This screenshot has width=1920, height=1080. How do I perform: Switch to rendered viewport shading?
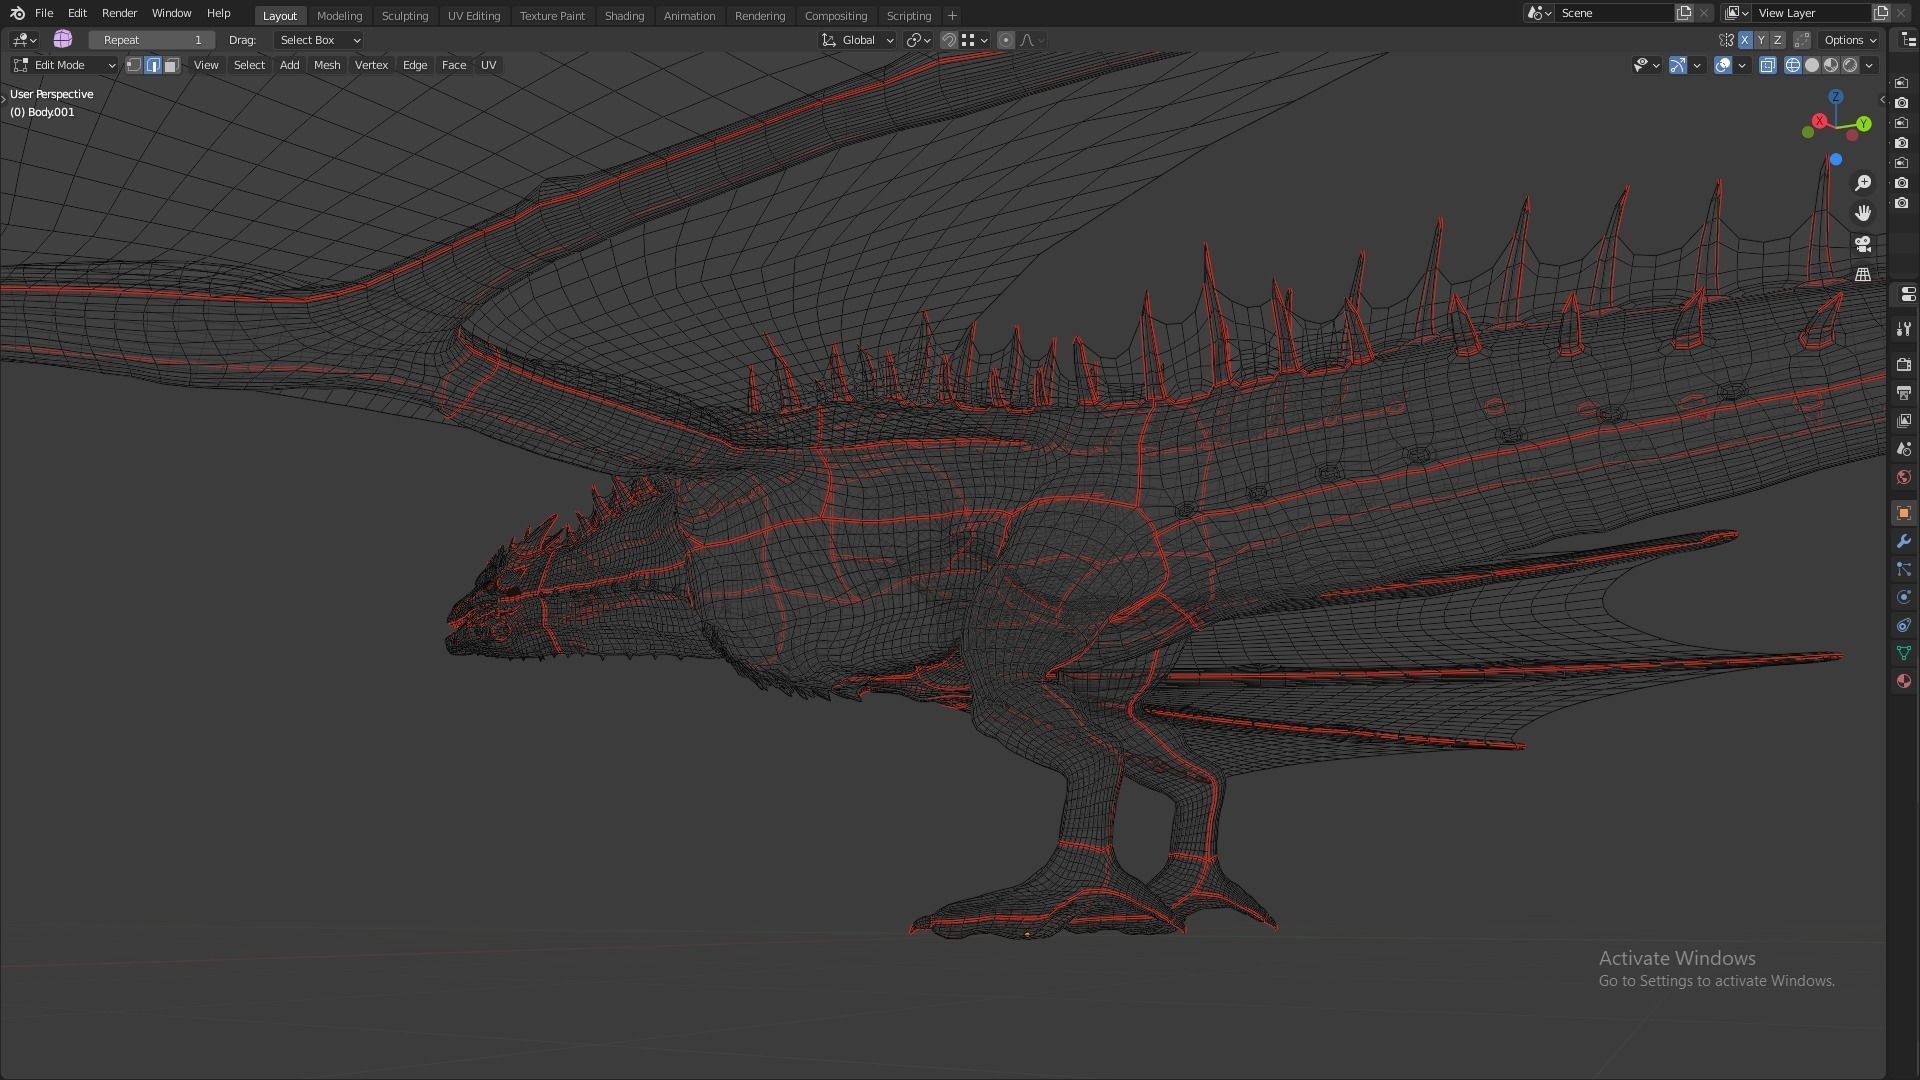[1850, 65]
